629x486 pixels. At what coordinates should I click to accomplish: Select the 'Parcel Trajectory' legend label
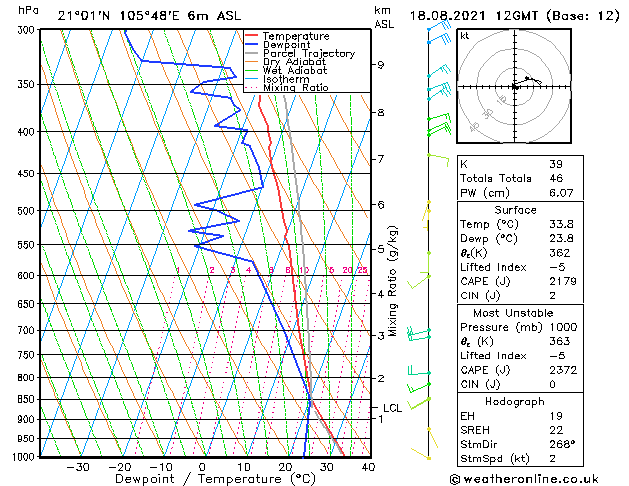pos(309,53)
